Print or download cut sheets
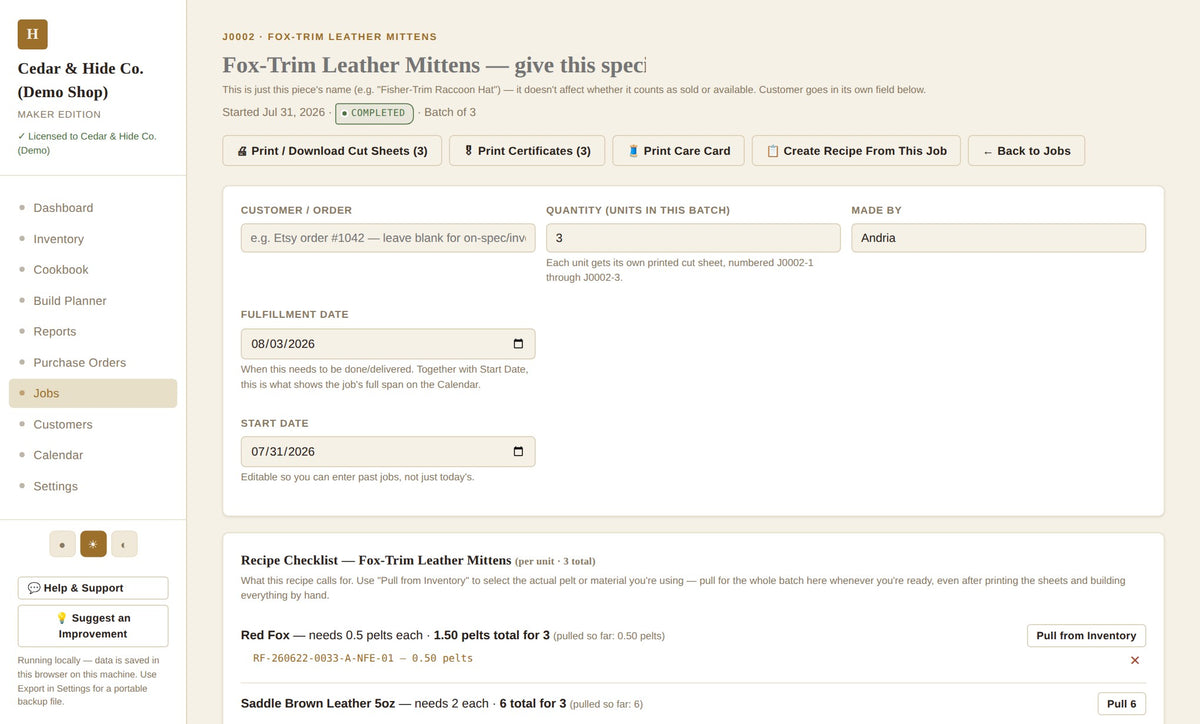The image size is (1200, 724). point(332,151)
